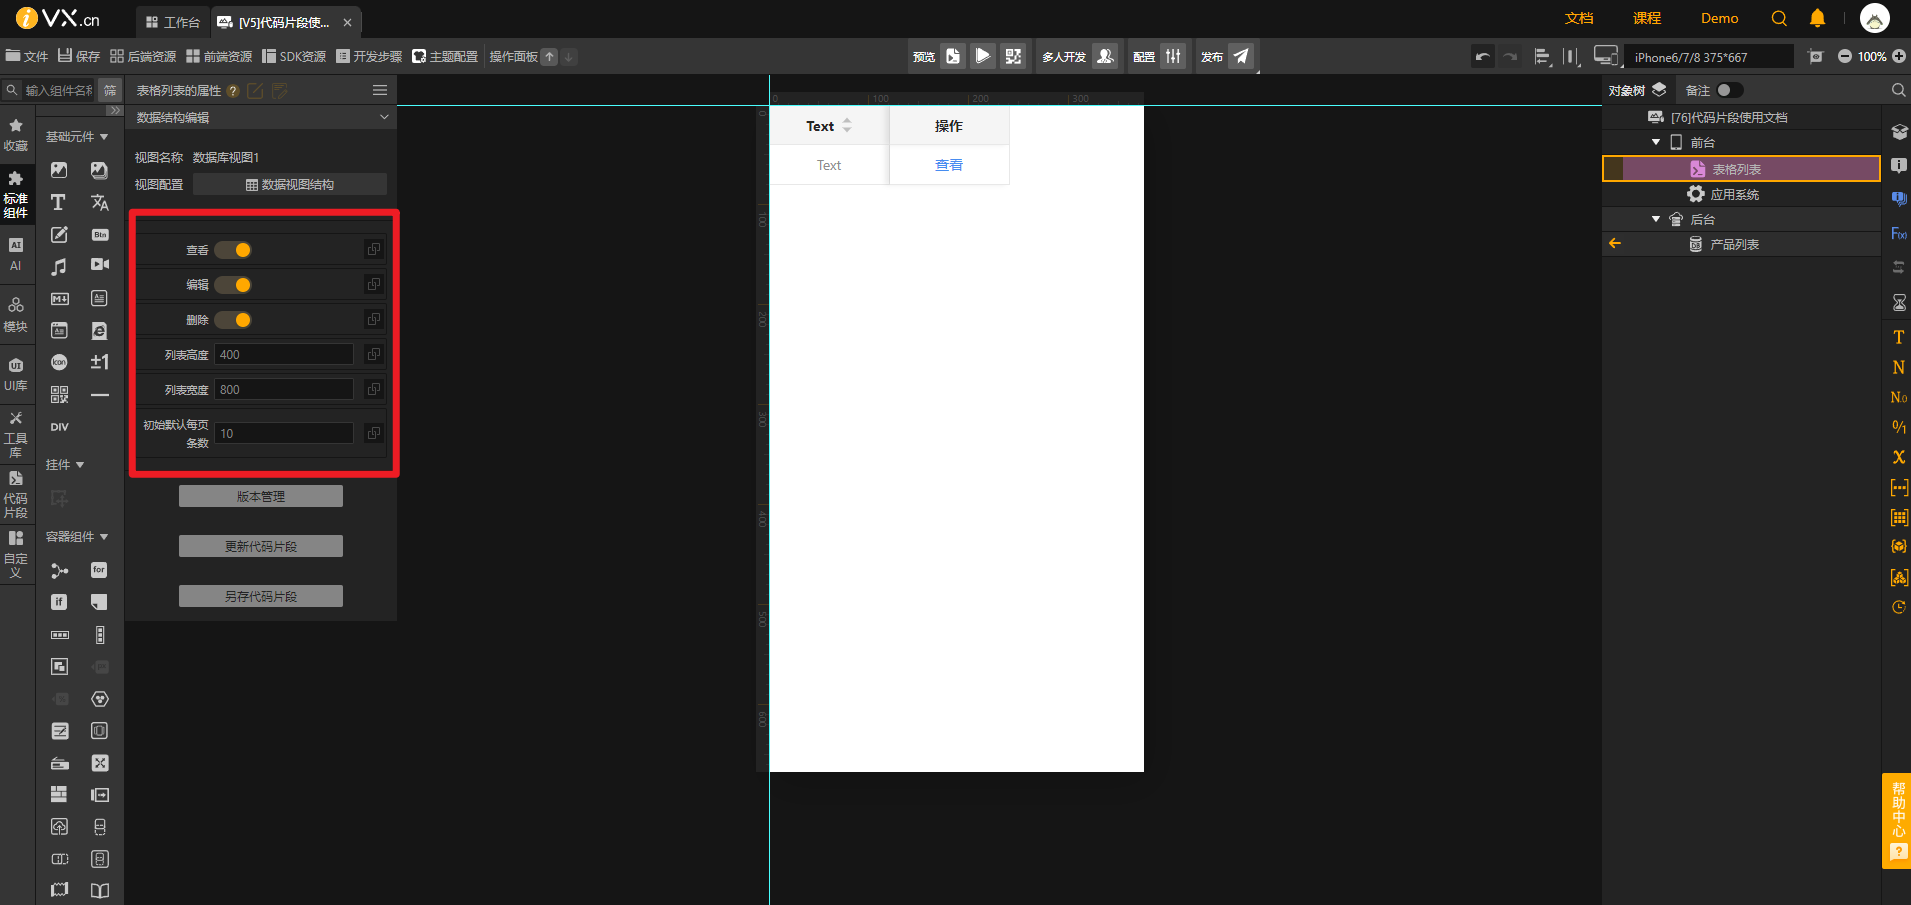
Task: Open the properties panel hamburger menu
Action: (x=380, y=90)
